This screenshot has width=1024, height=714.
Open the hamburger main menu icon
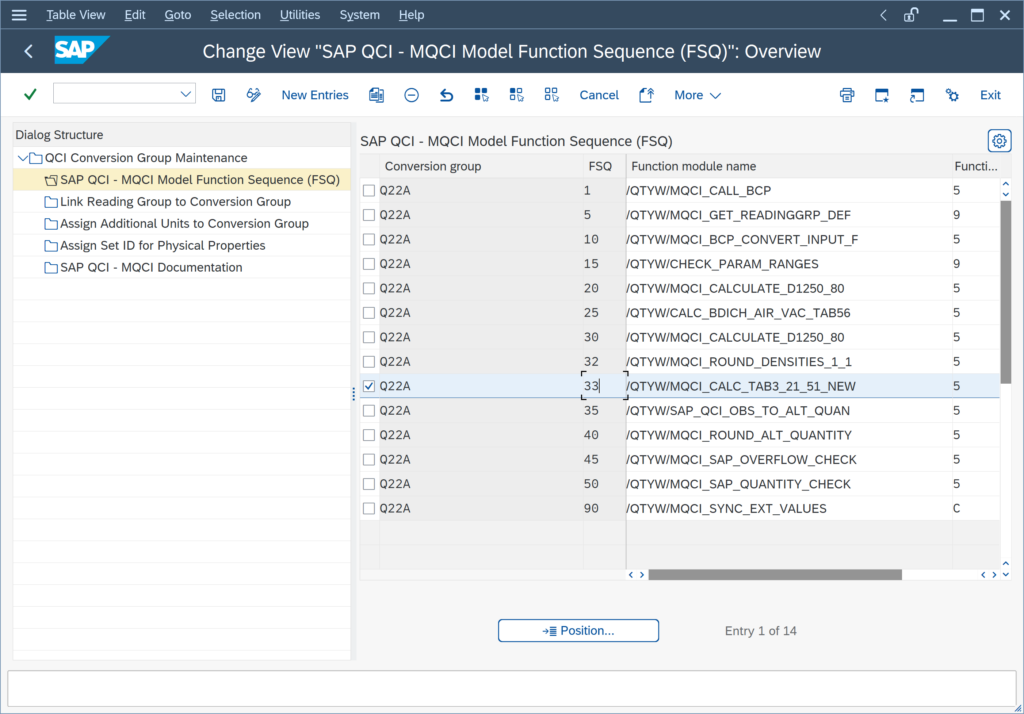(x=19, y=14)
